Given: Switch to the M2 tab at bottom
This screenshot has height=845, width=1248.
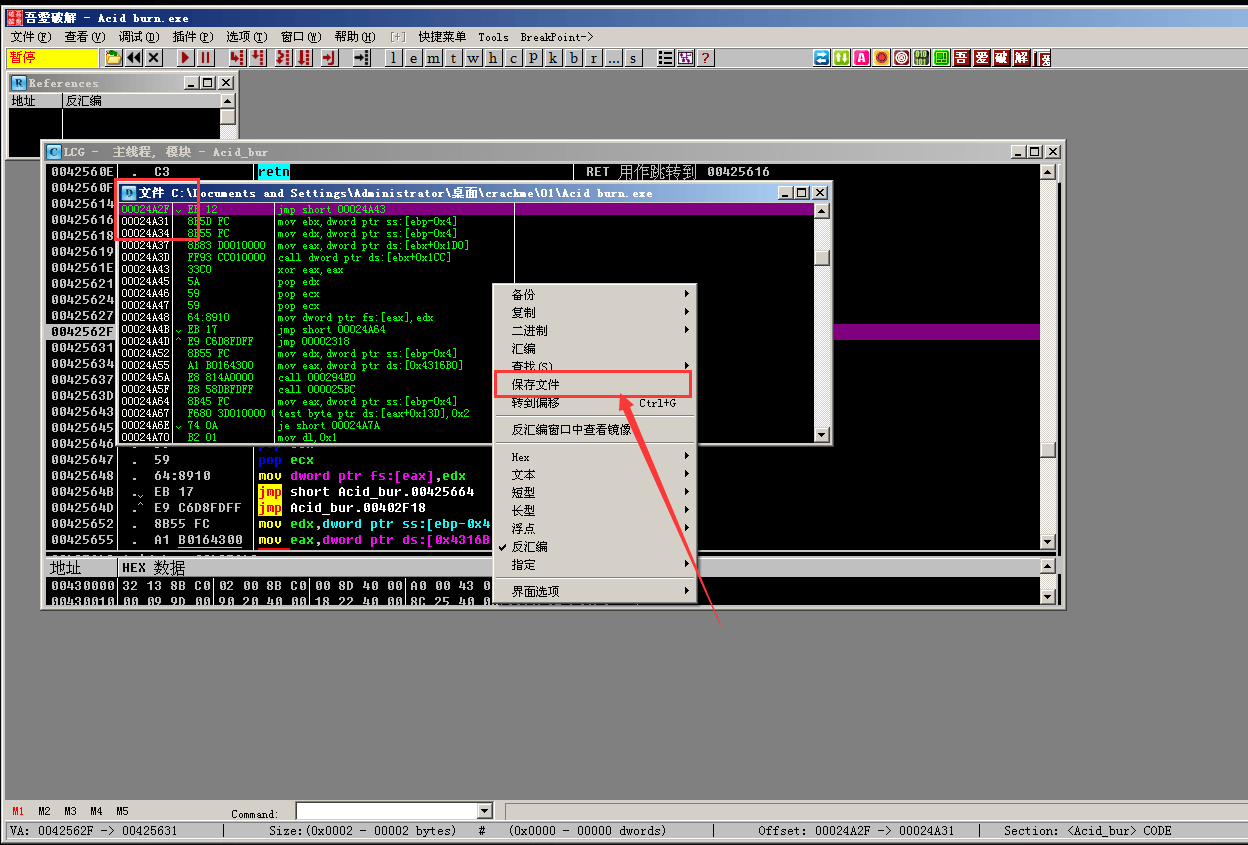Looking at the screenshot, I should click(x=44, y=811).
